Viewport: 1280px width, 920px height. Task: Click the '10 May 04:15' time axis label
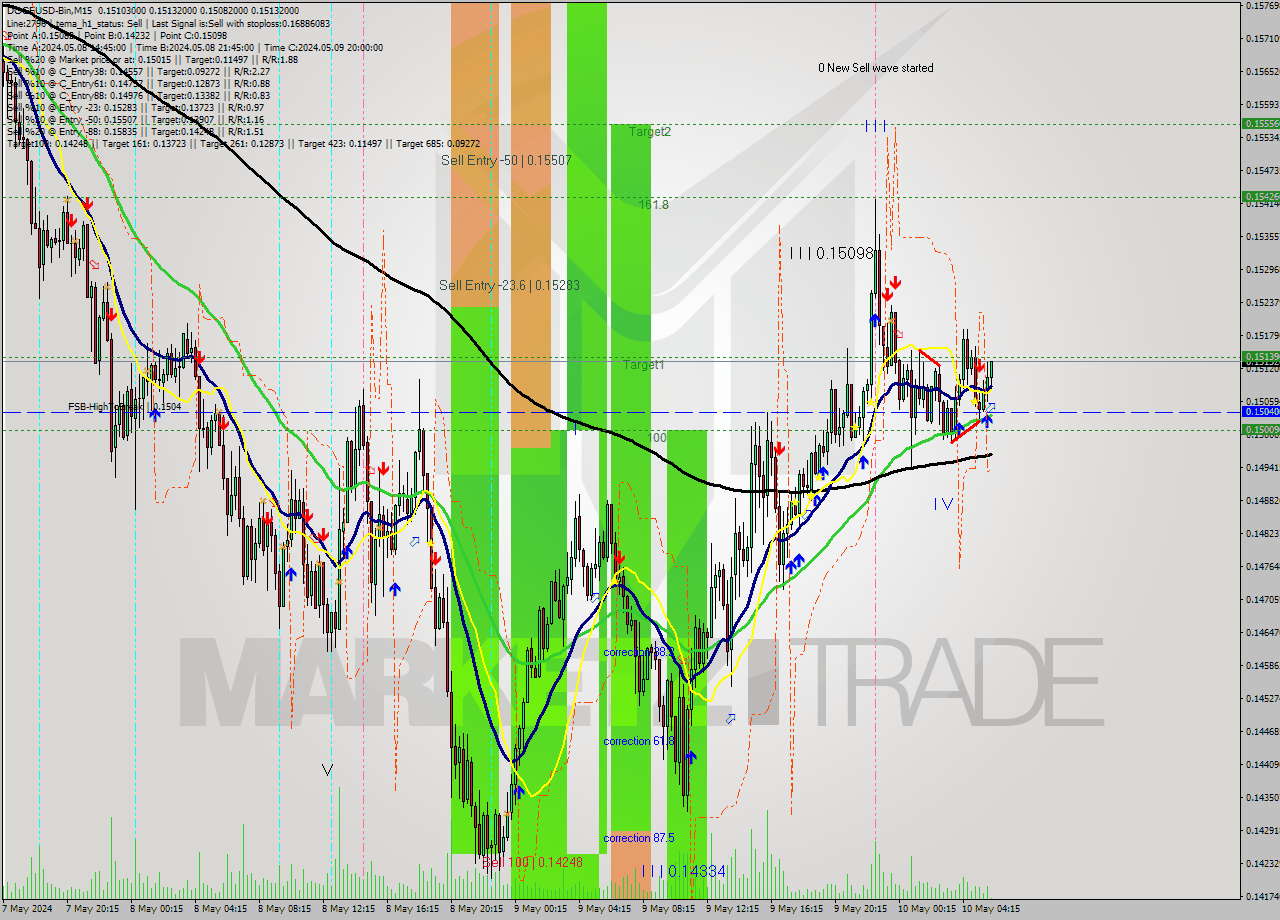992,909
